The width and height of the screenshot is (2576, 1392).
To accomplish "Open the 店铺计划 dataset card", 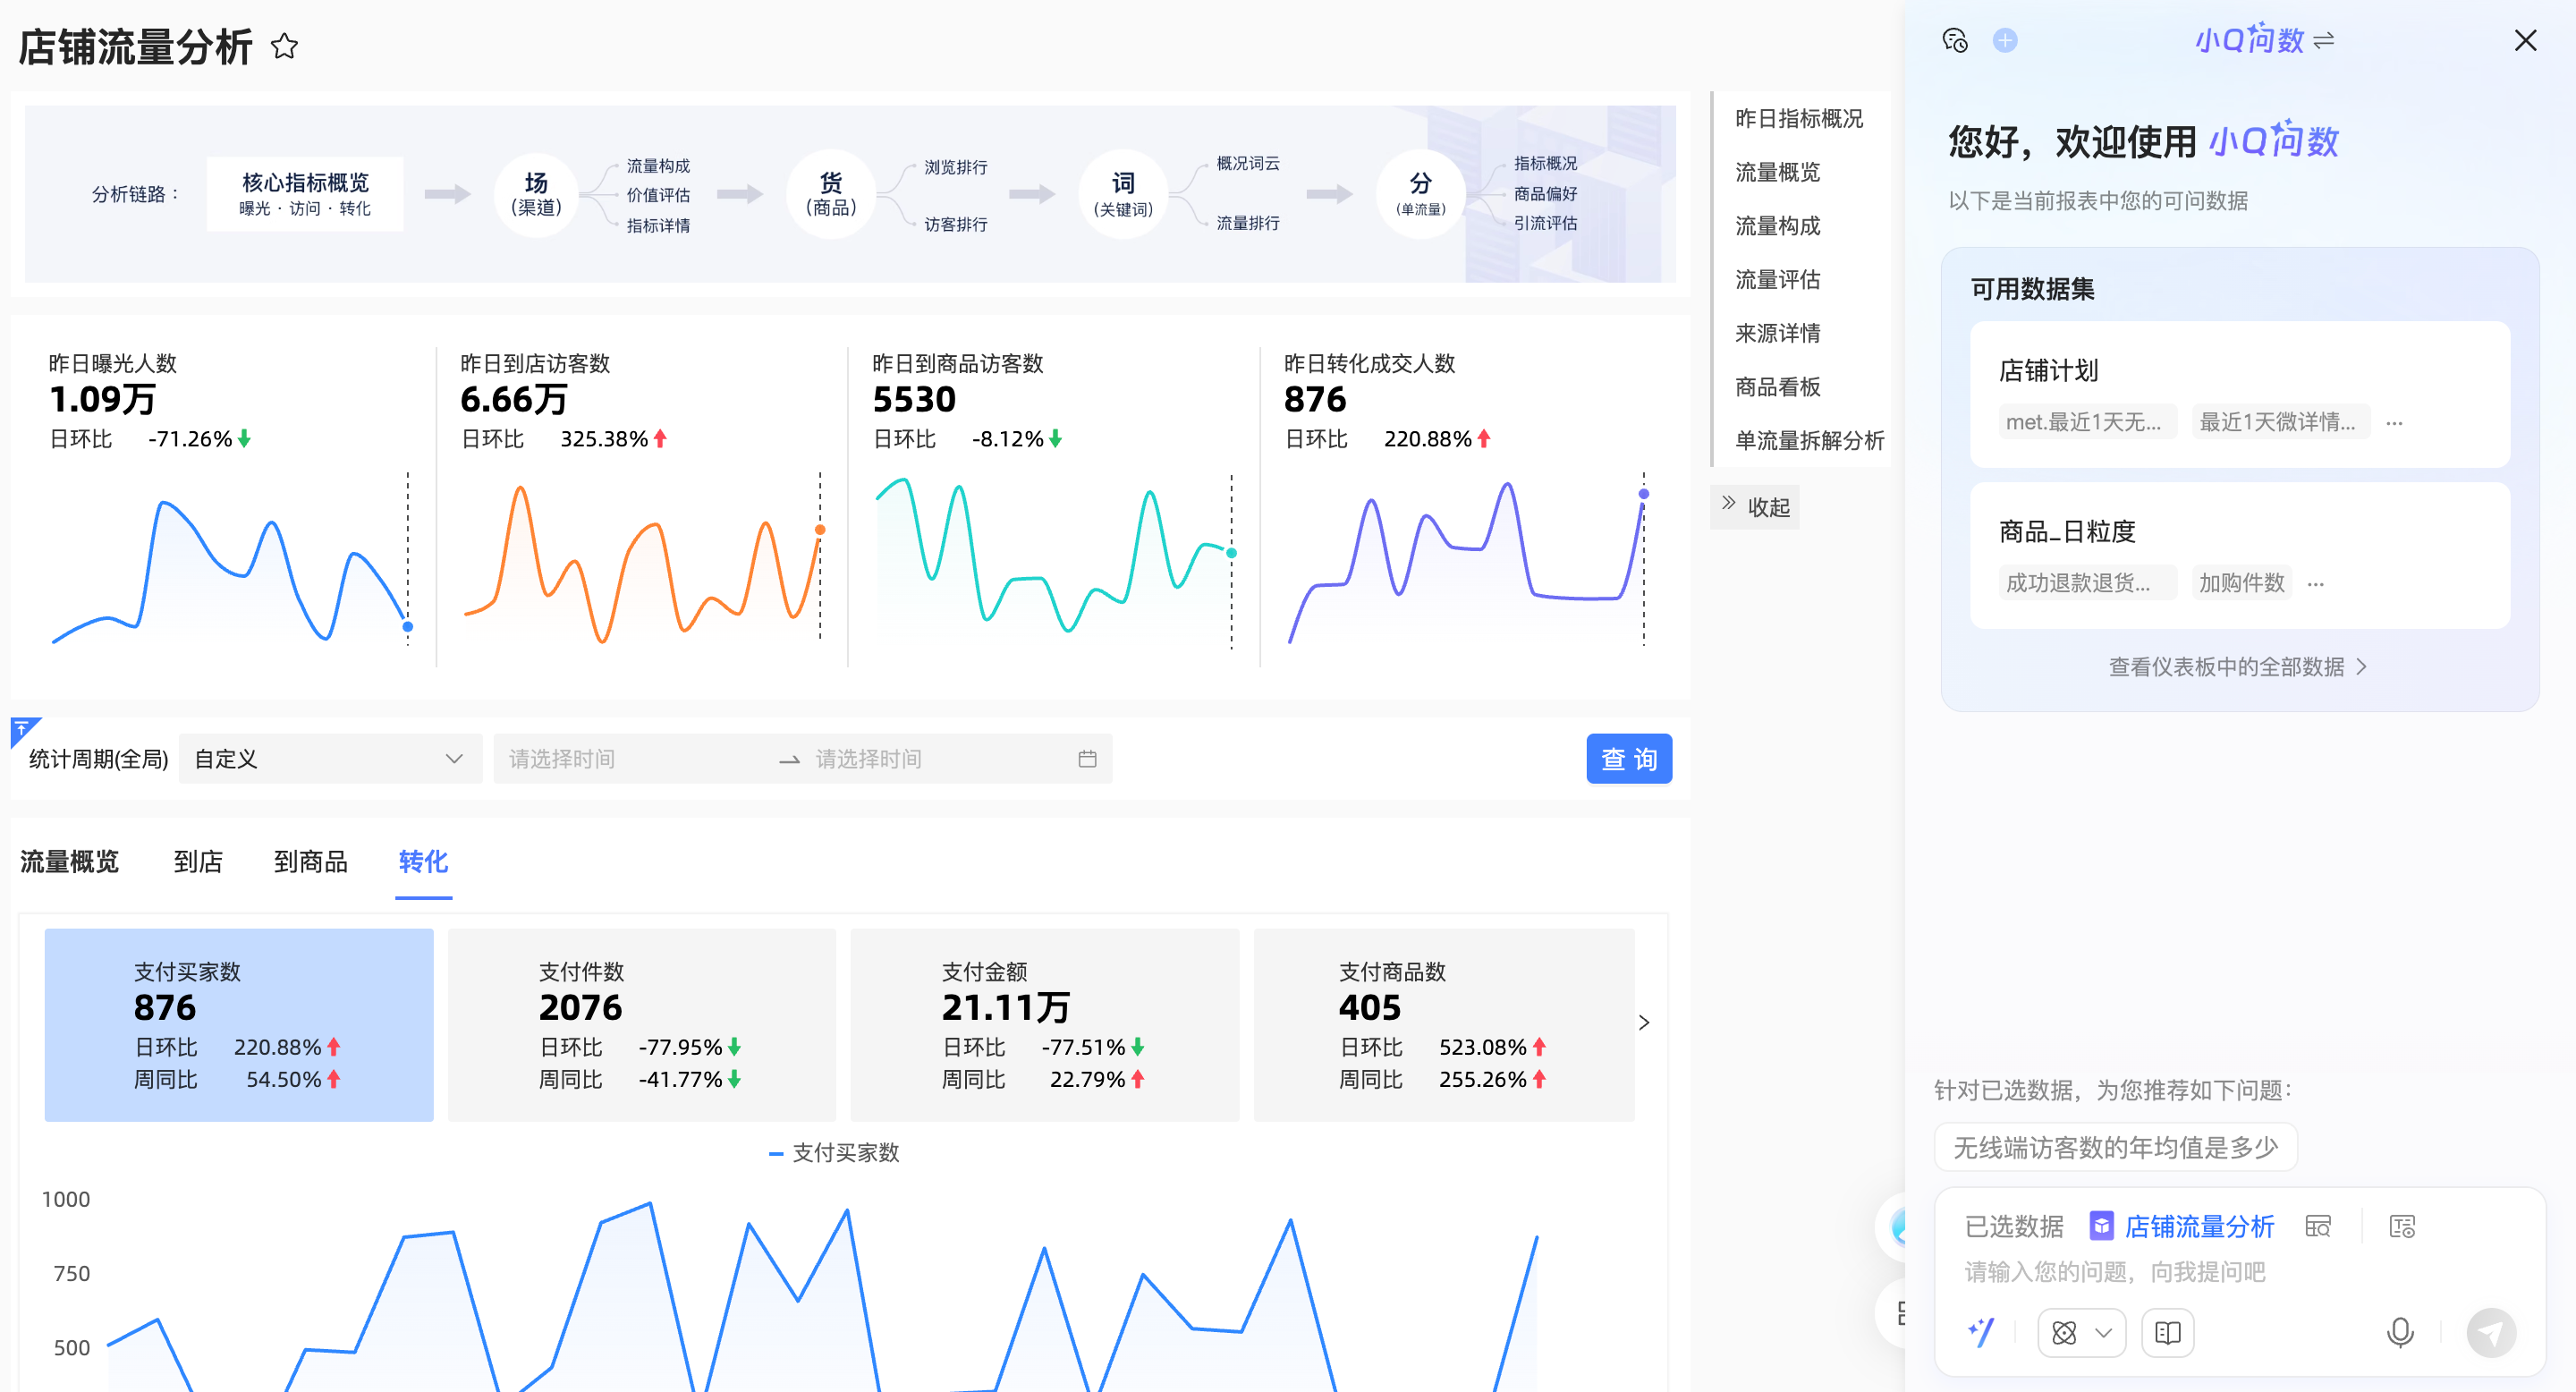I will click(2239, 394).
